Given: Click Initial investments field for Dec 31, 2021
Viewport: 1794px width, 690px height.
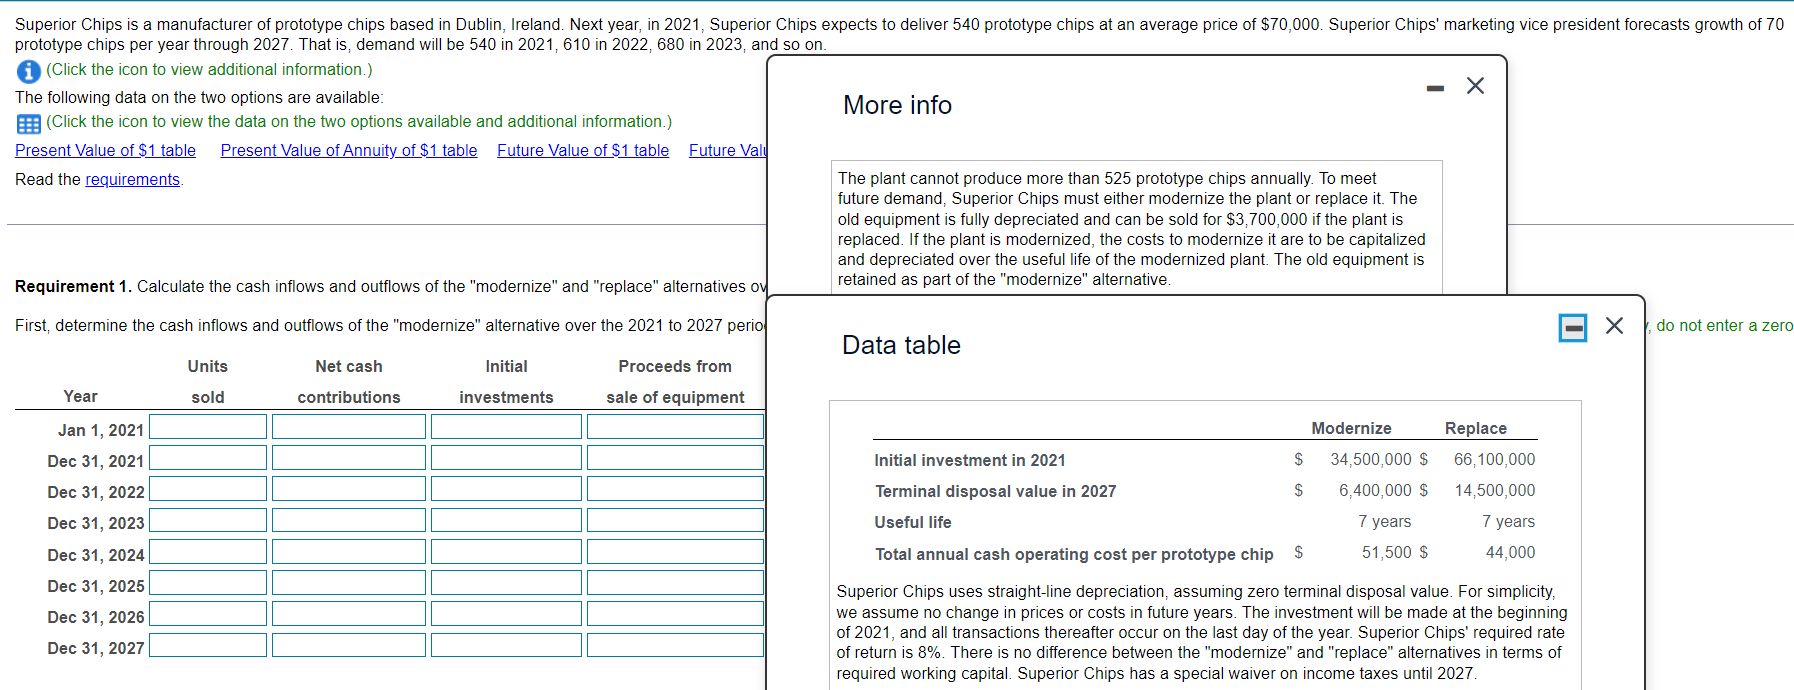Looking at the screenshot, I should tap(506, 458).
